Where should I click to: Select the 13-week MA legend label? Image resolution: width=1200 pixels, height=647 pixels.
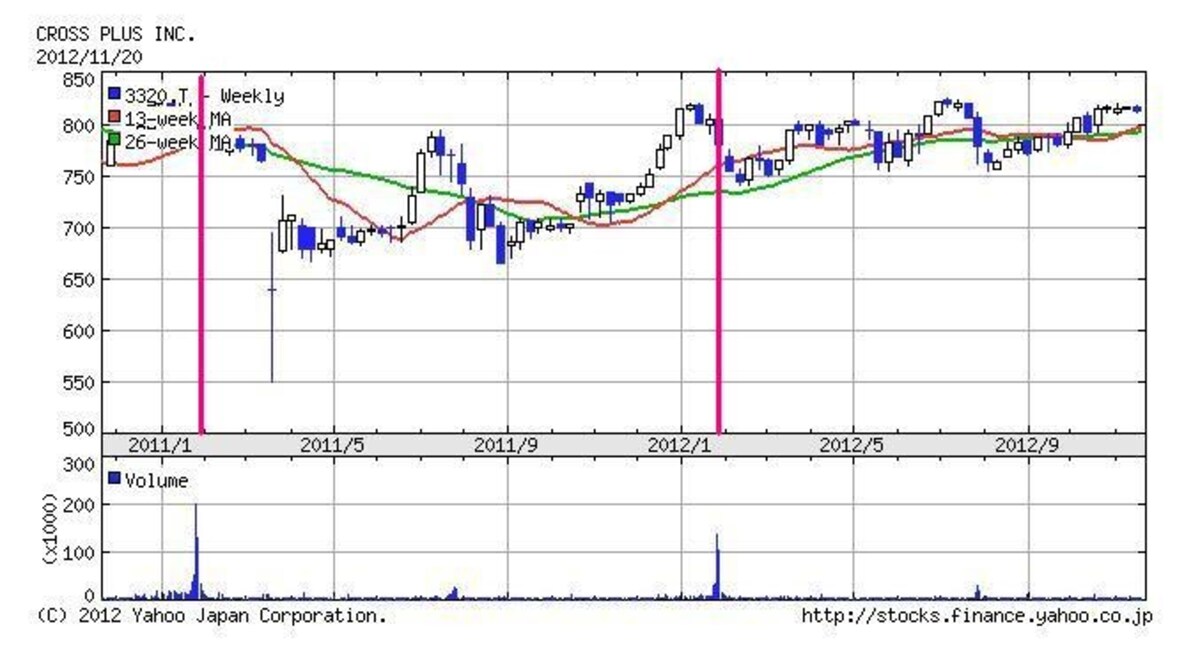tap(178, 119)
